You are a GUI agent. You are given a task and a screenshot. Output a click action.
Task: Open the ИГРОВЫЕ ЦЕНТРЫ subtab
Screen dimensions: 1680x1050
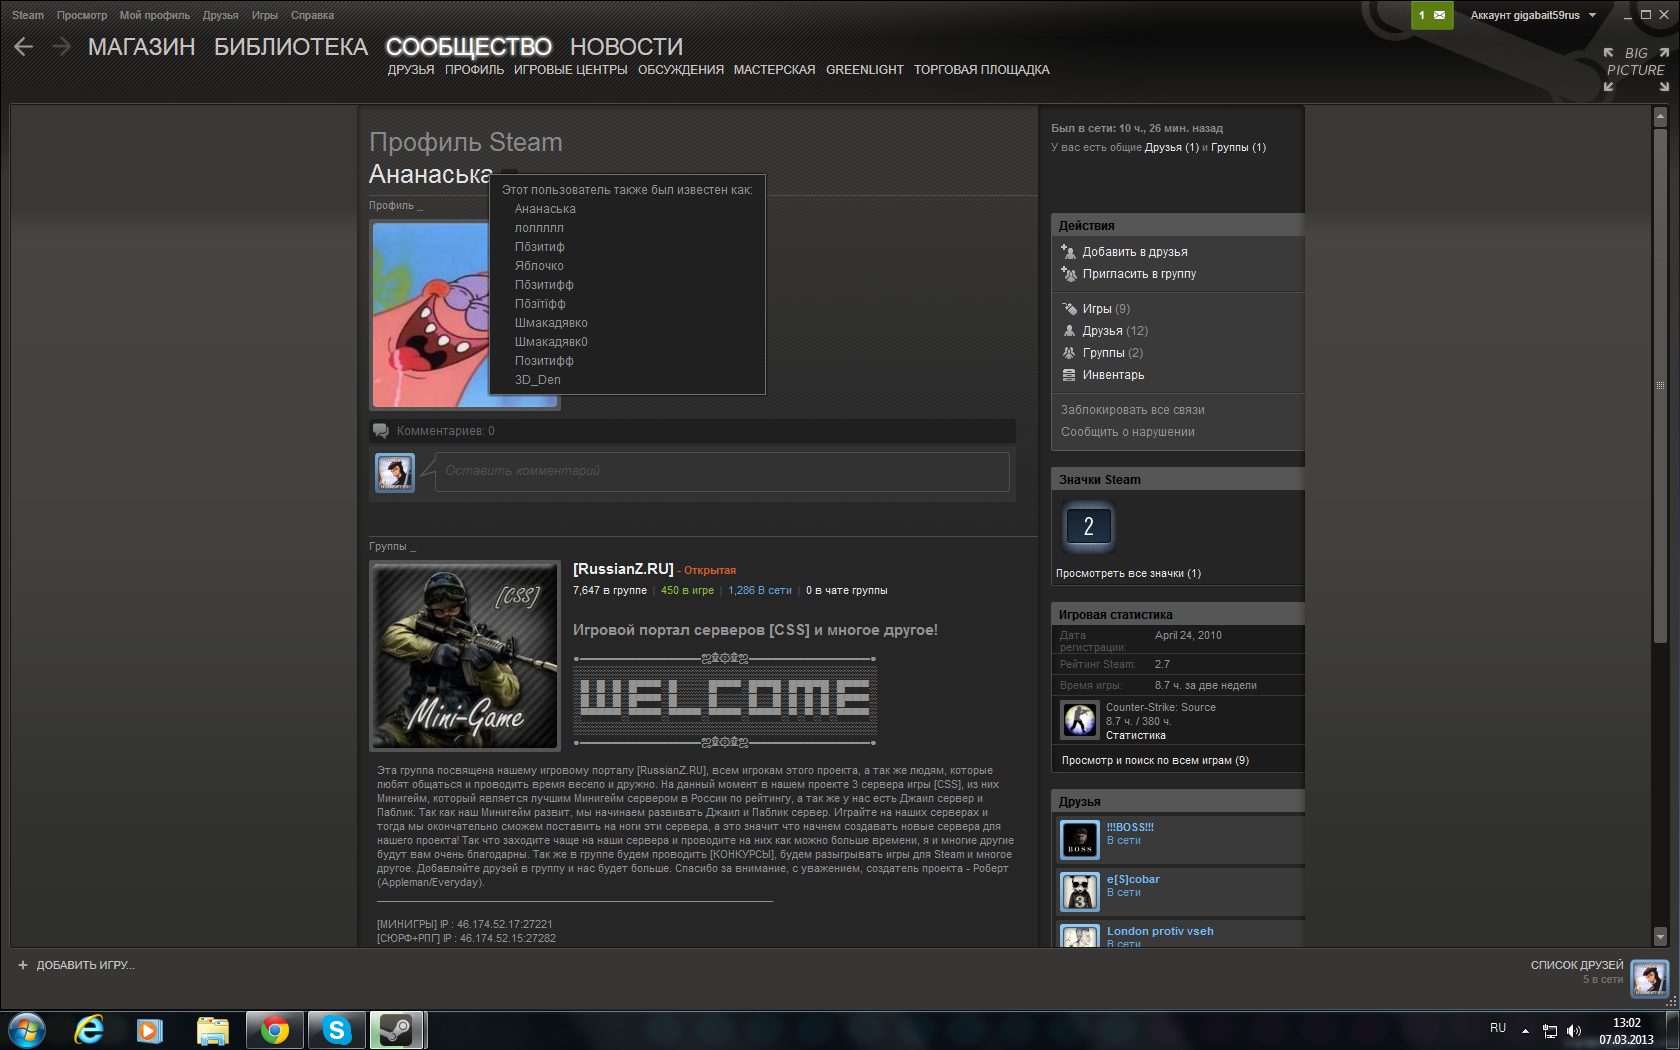(x=571, y=70)
